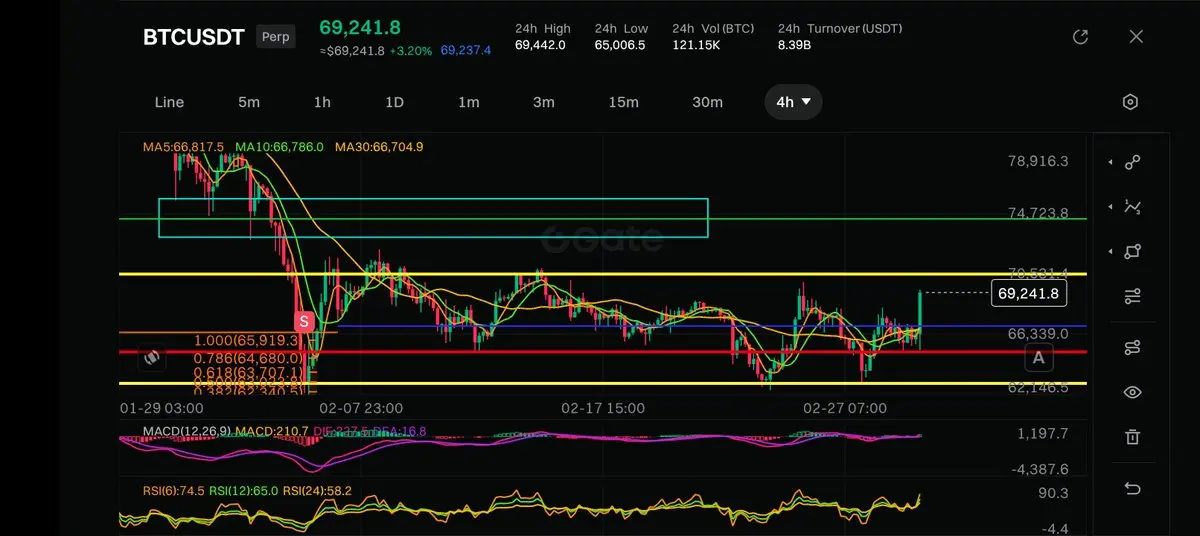
Task: Open drawing settings sliders icon
Action: pyautogui.click(x=1132, y=297)
